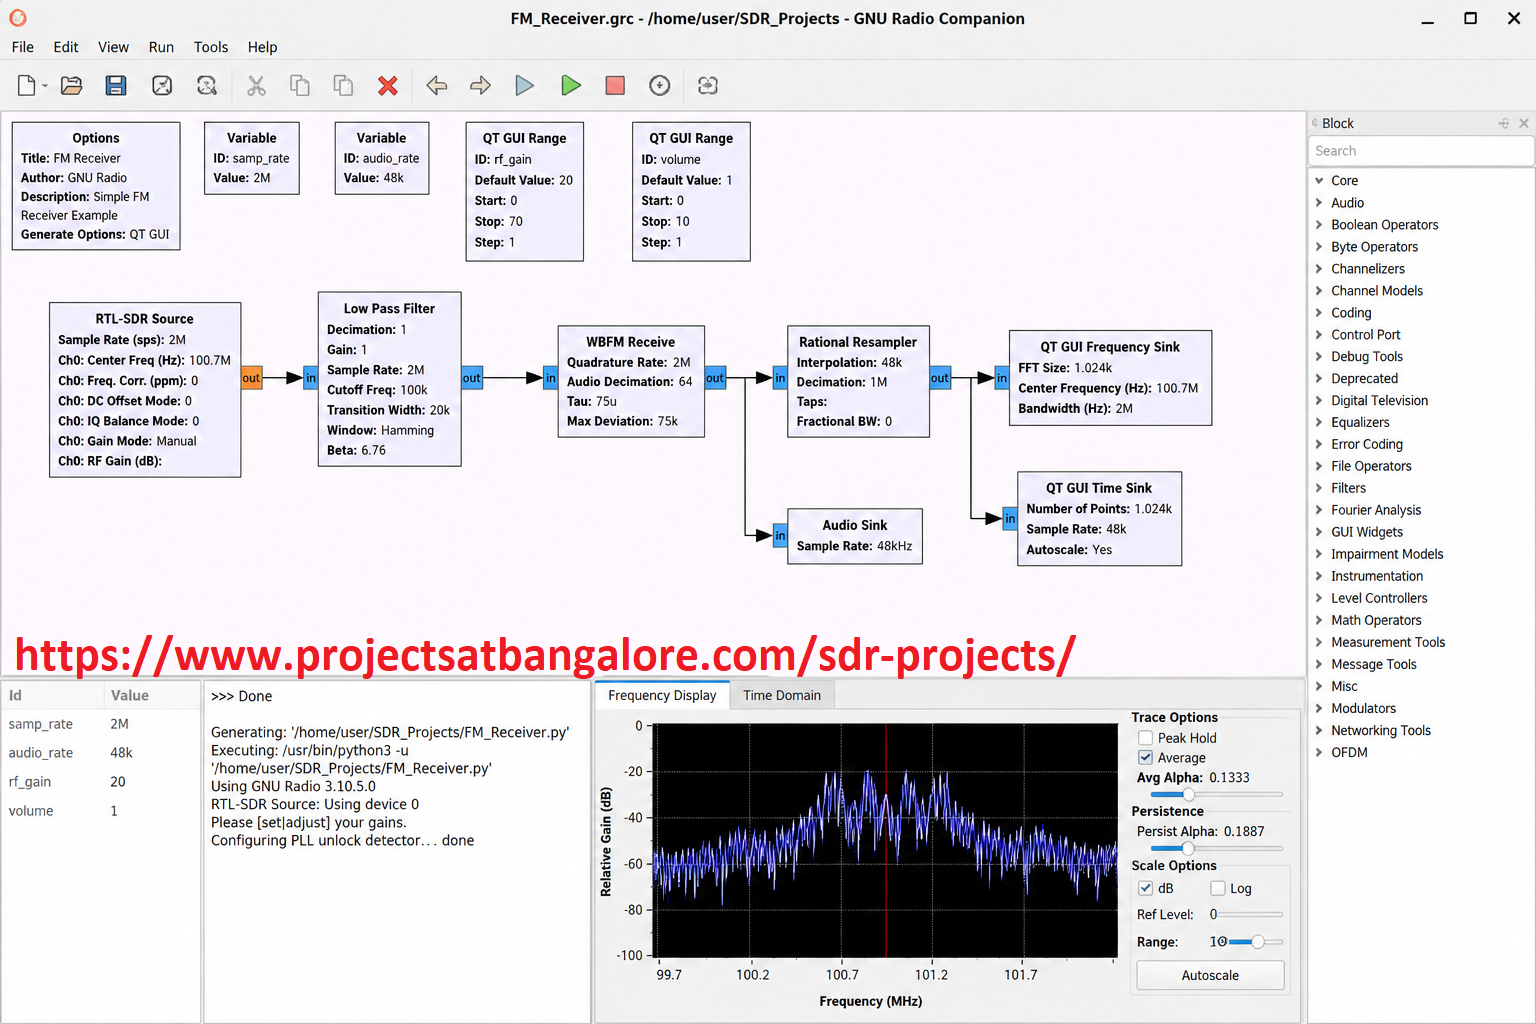This screenshot has height=1024, width=1536.
Task: Expand Boolean Operators category
Action: pos(1319,225)
